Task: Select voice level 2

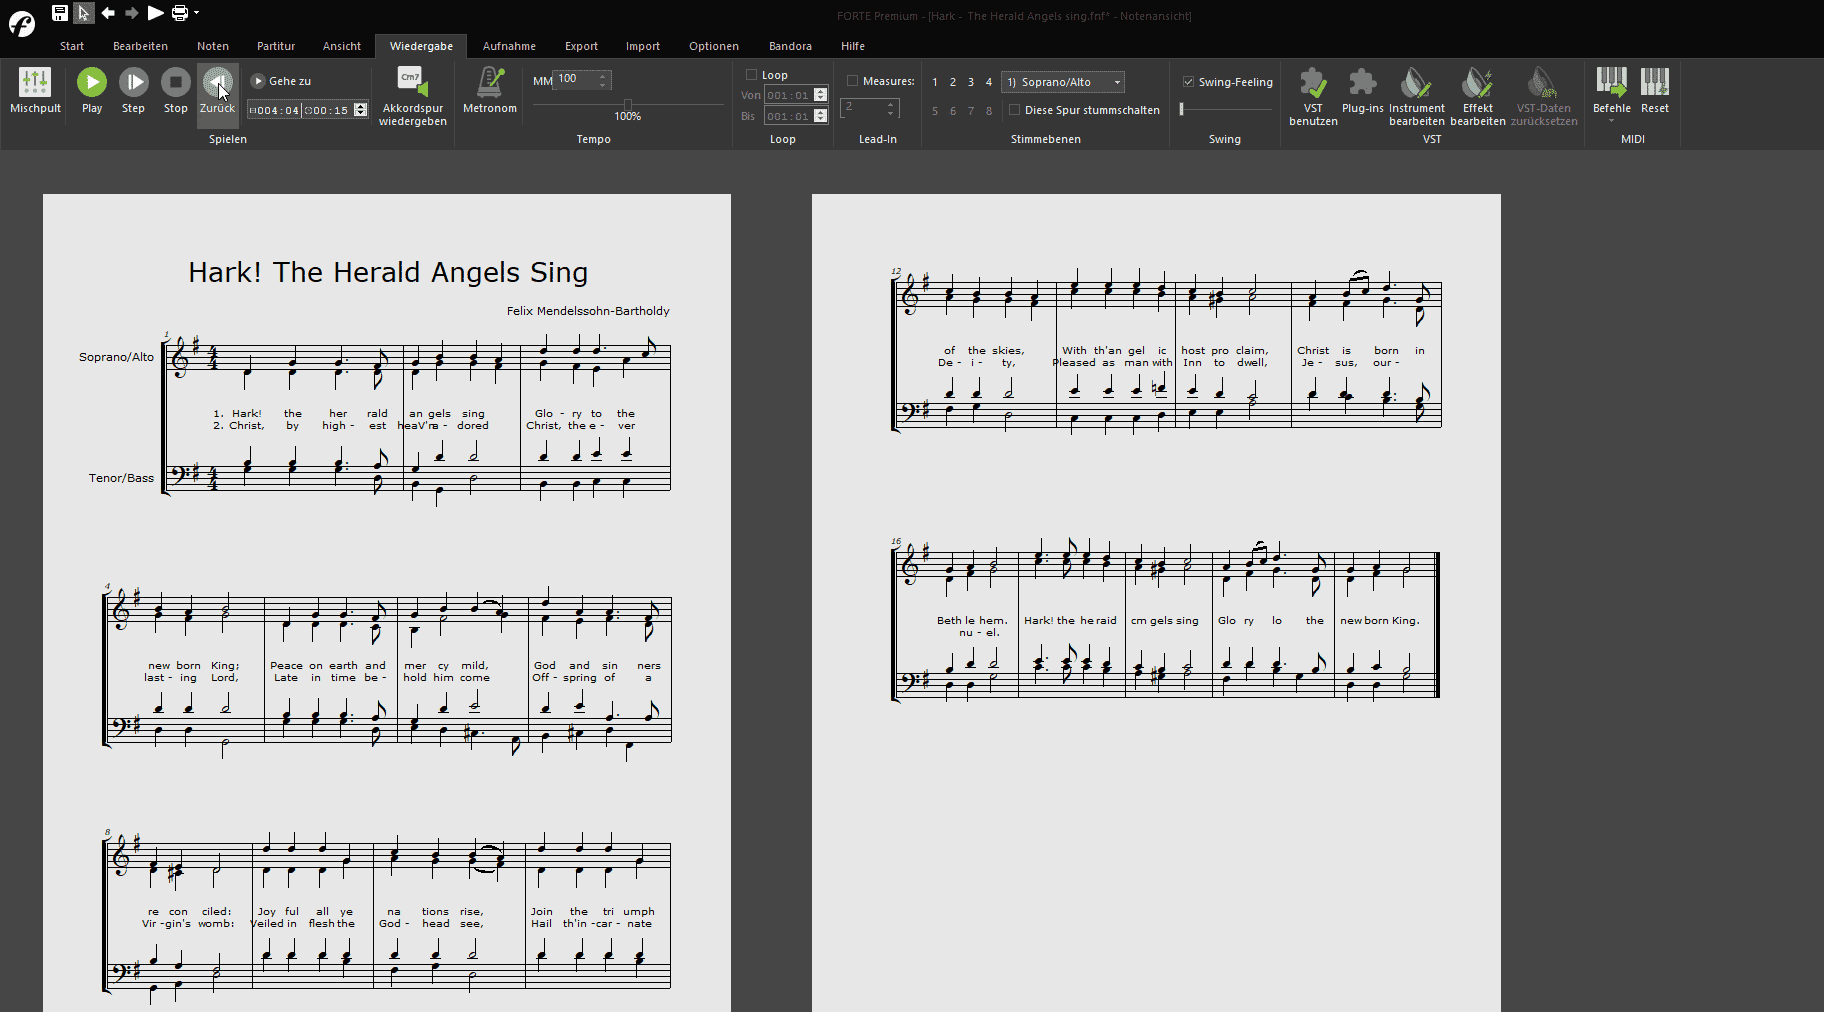Action: 953,82
